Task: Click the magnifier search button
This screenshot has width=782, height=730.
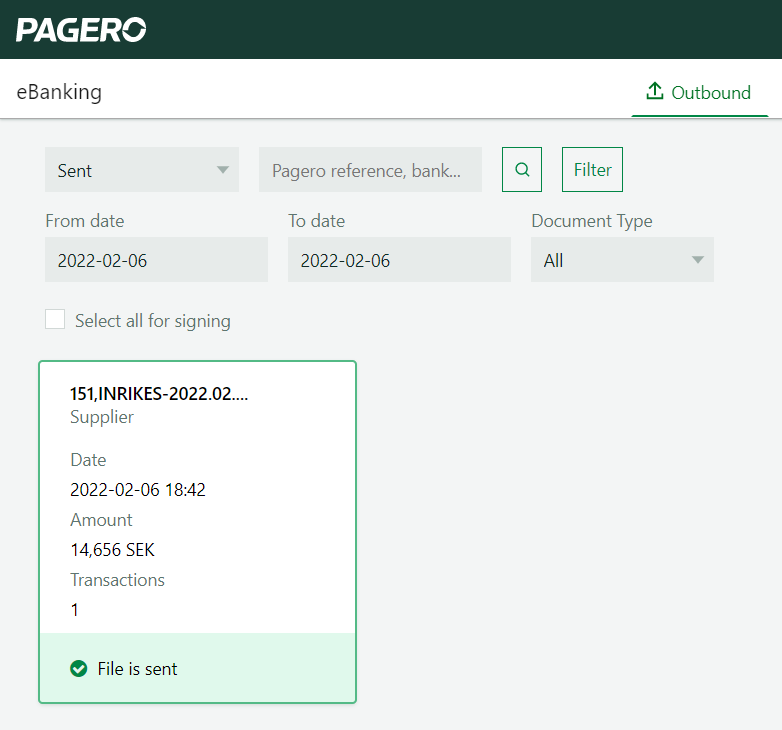Action: (522, 170)
